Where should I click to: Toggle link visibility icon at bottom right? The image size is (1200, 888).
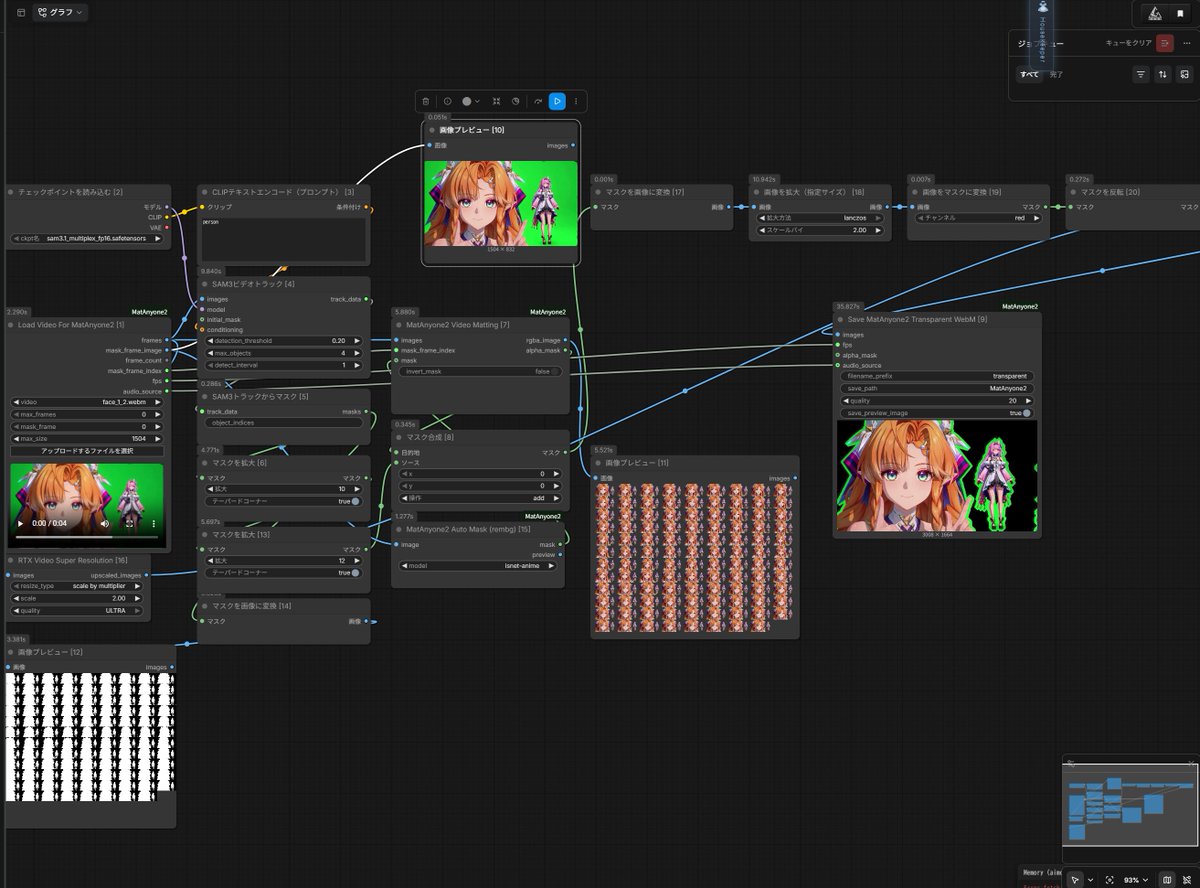pos(1187,879)
